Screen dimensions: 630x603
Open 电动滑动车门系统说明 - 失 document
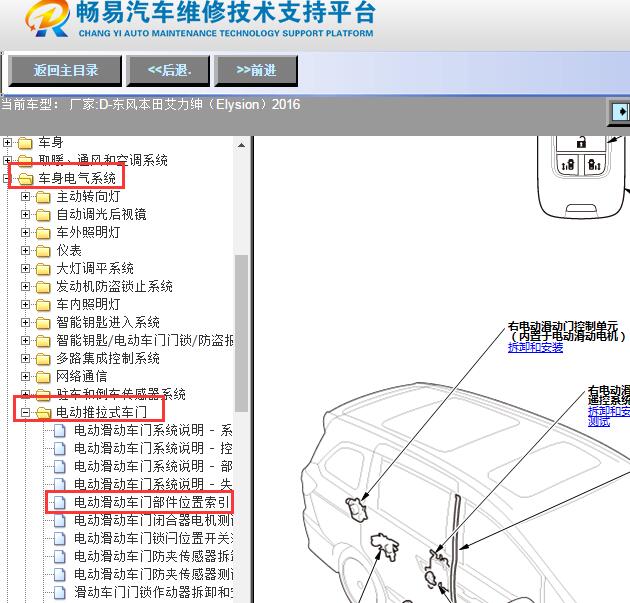click(153, 484)
